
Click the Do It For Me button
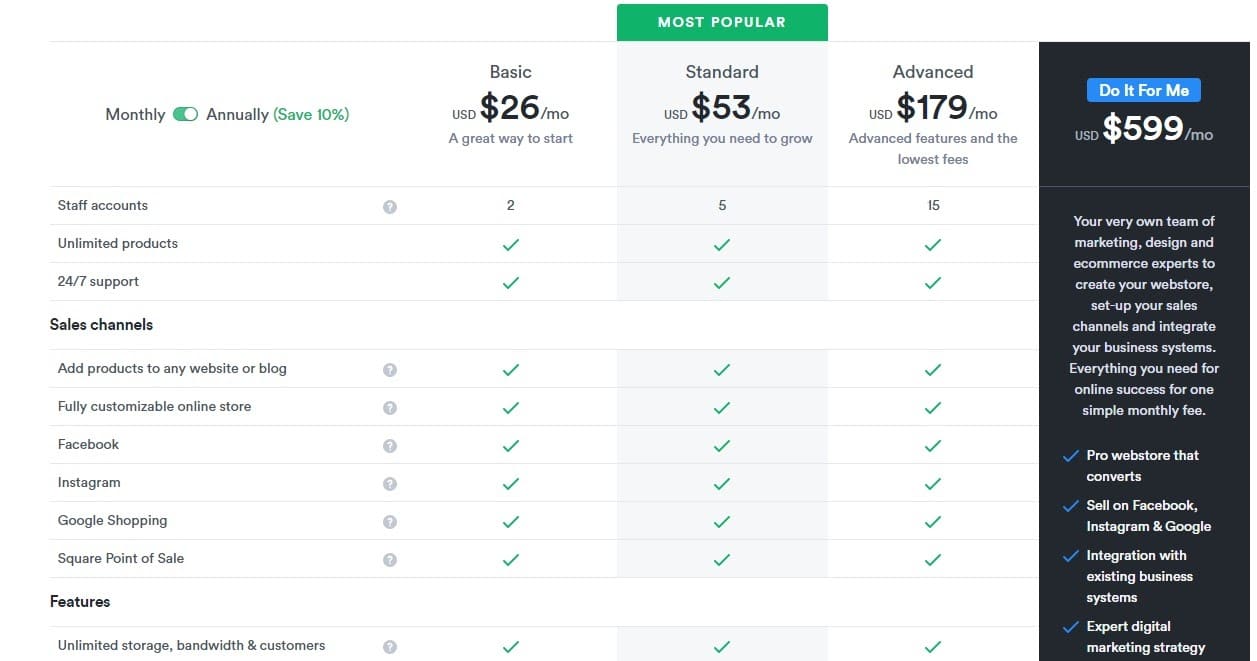1143,89
